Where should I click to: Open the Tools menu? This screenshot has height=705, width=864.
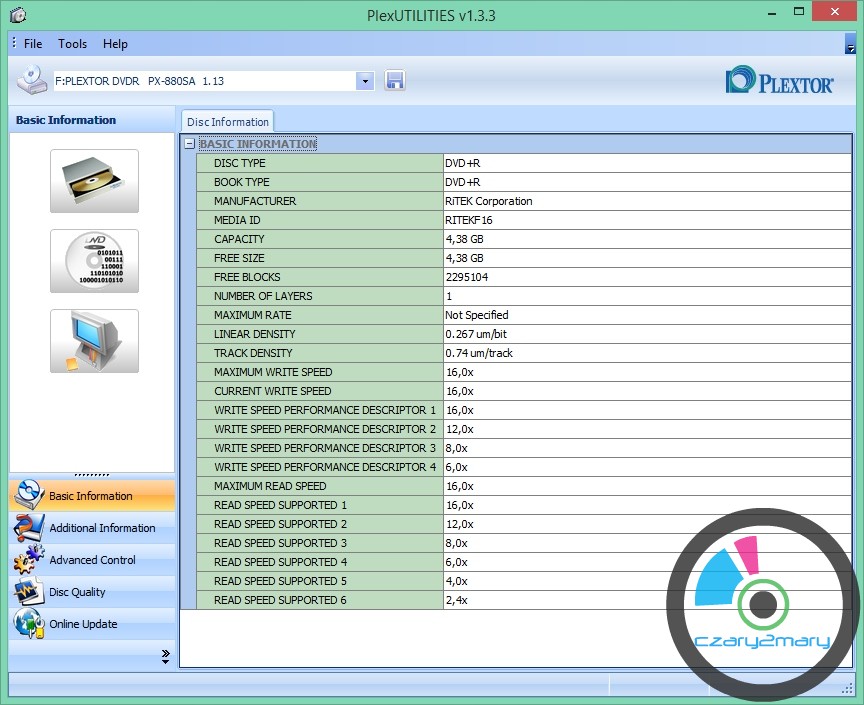pos(72,44)
